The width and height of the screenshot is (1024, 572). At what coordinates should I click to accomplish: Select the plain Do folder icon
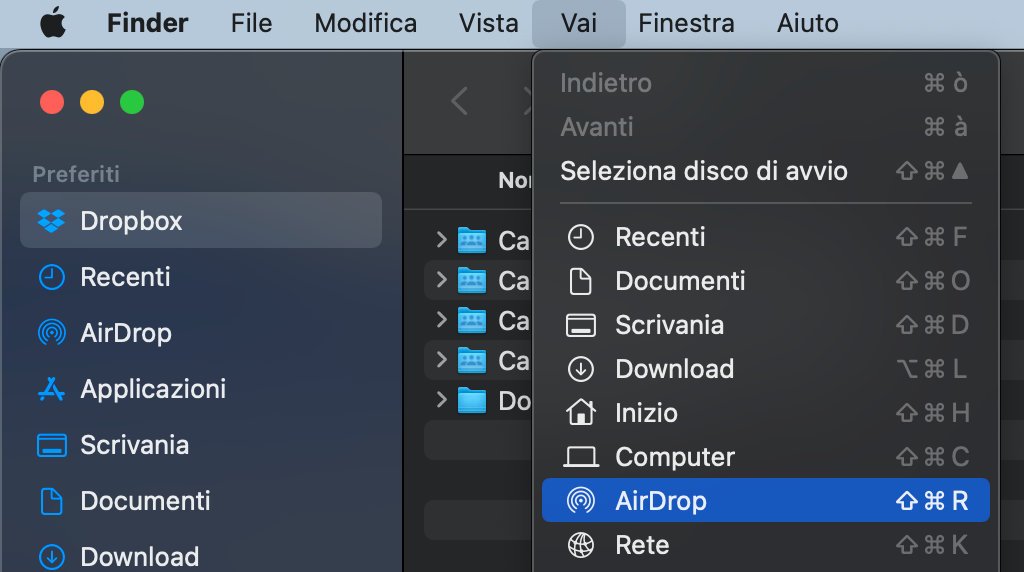pos(472,400)
